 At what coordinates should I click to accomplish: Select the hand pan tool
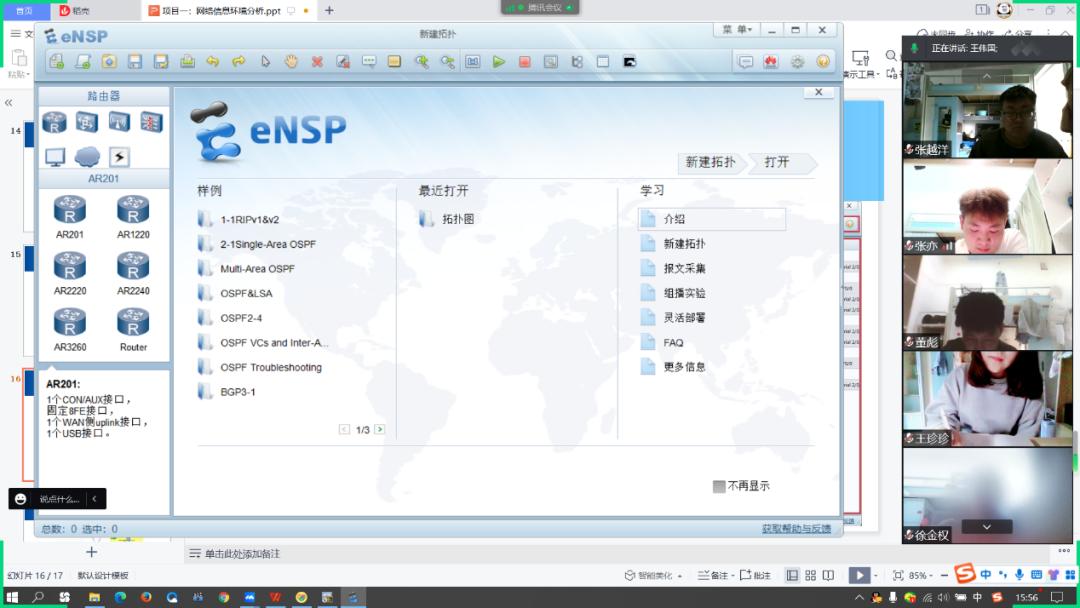coord(291,62)
